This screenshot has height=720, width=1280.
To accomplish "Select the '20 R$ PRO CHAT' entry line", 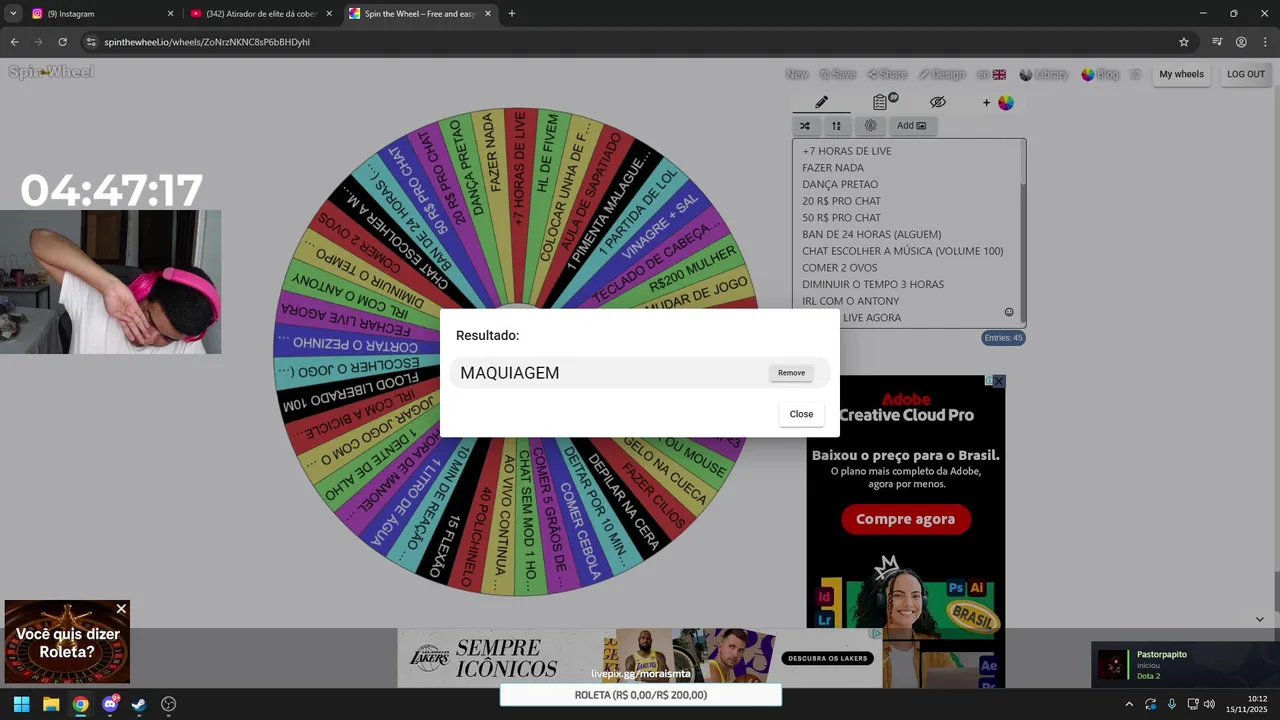I will pyautogui.click(x=841, y=201).
